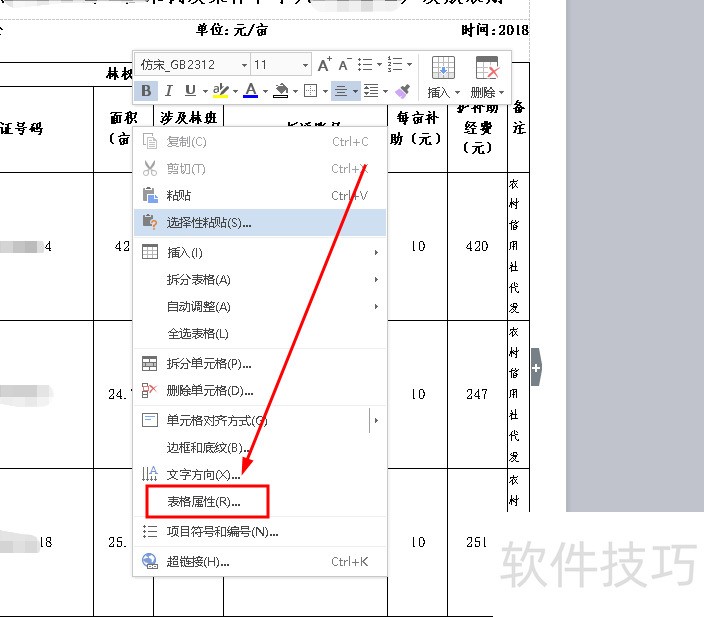Screen dimensions: 704x617
Task: Select the format painter brush
Action: pos(402,91)
